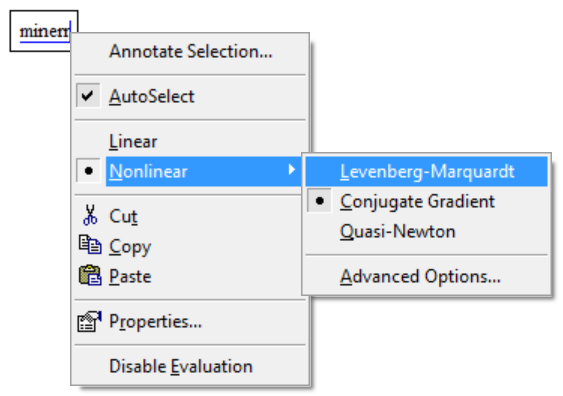Click the scissors Cut icon
This screenshot has height=396, width=563.
click(x=90, y=215)
